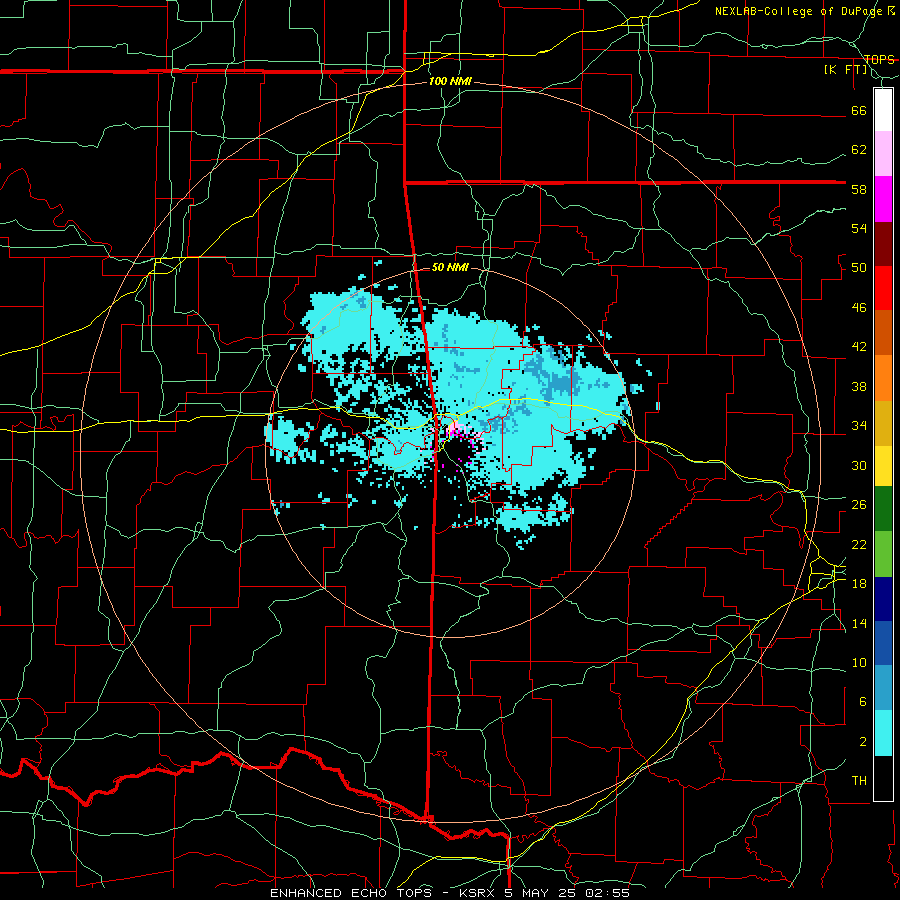Click the black TH legend swatch
Viewport: 900px width, 900px height.
click(883, 778)
